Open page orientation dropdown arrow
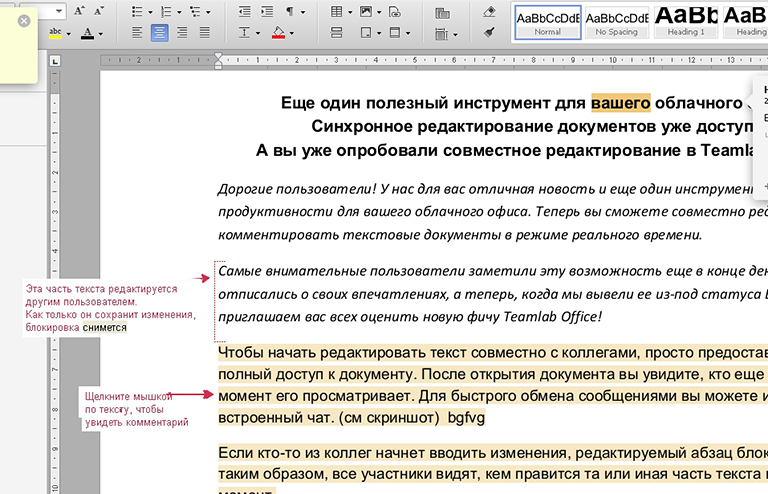The image size is (768, 494). tap(379, 34)
